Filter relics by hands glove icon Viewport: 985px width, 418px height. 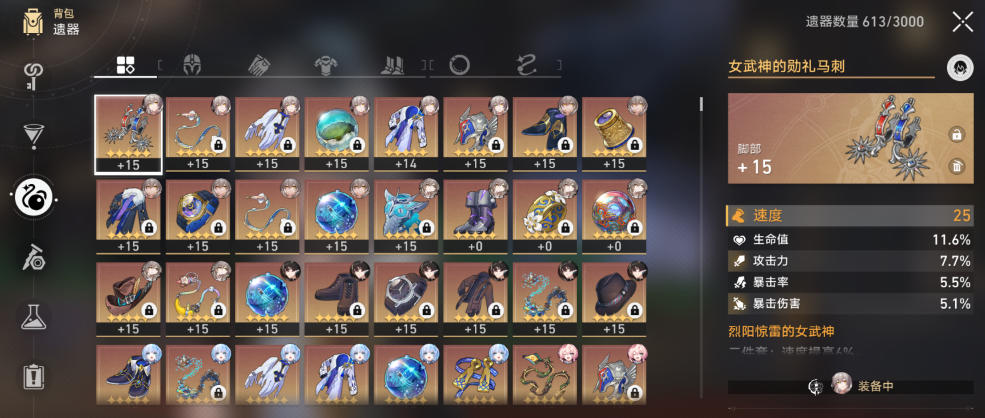click(x=259, y=65)
